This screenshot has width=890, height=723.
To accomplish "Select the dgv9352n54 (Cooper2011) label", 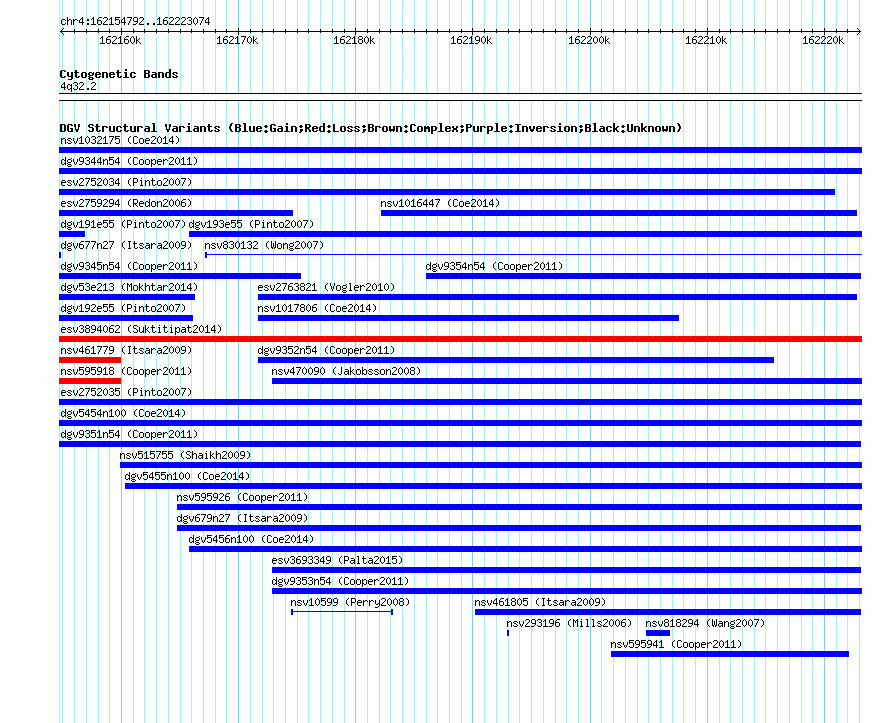I will [x=326, y=350].
